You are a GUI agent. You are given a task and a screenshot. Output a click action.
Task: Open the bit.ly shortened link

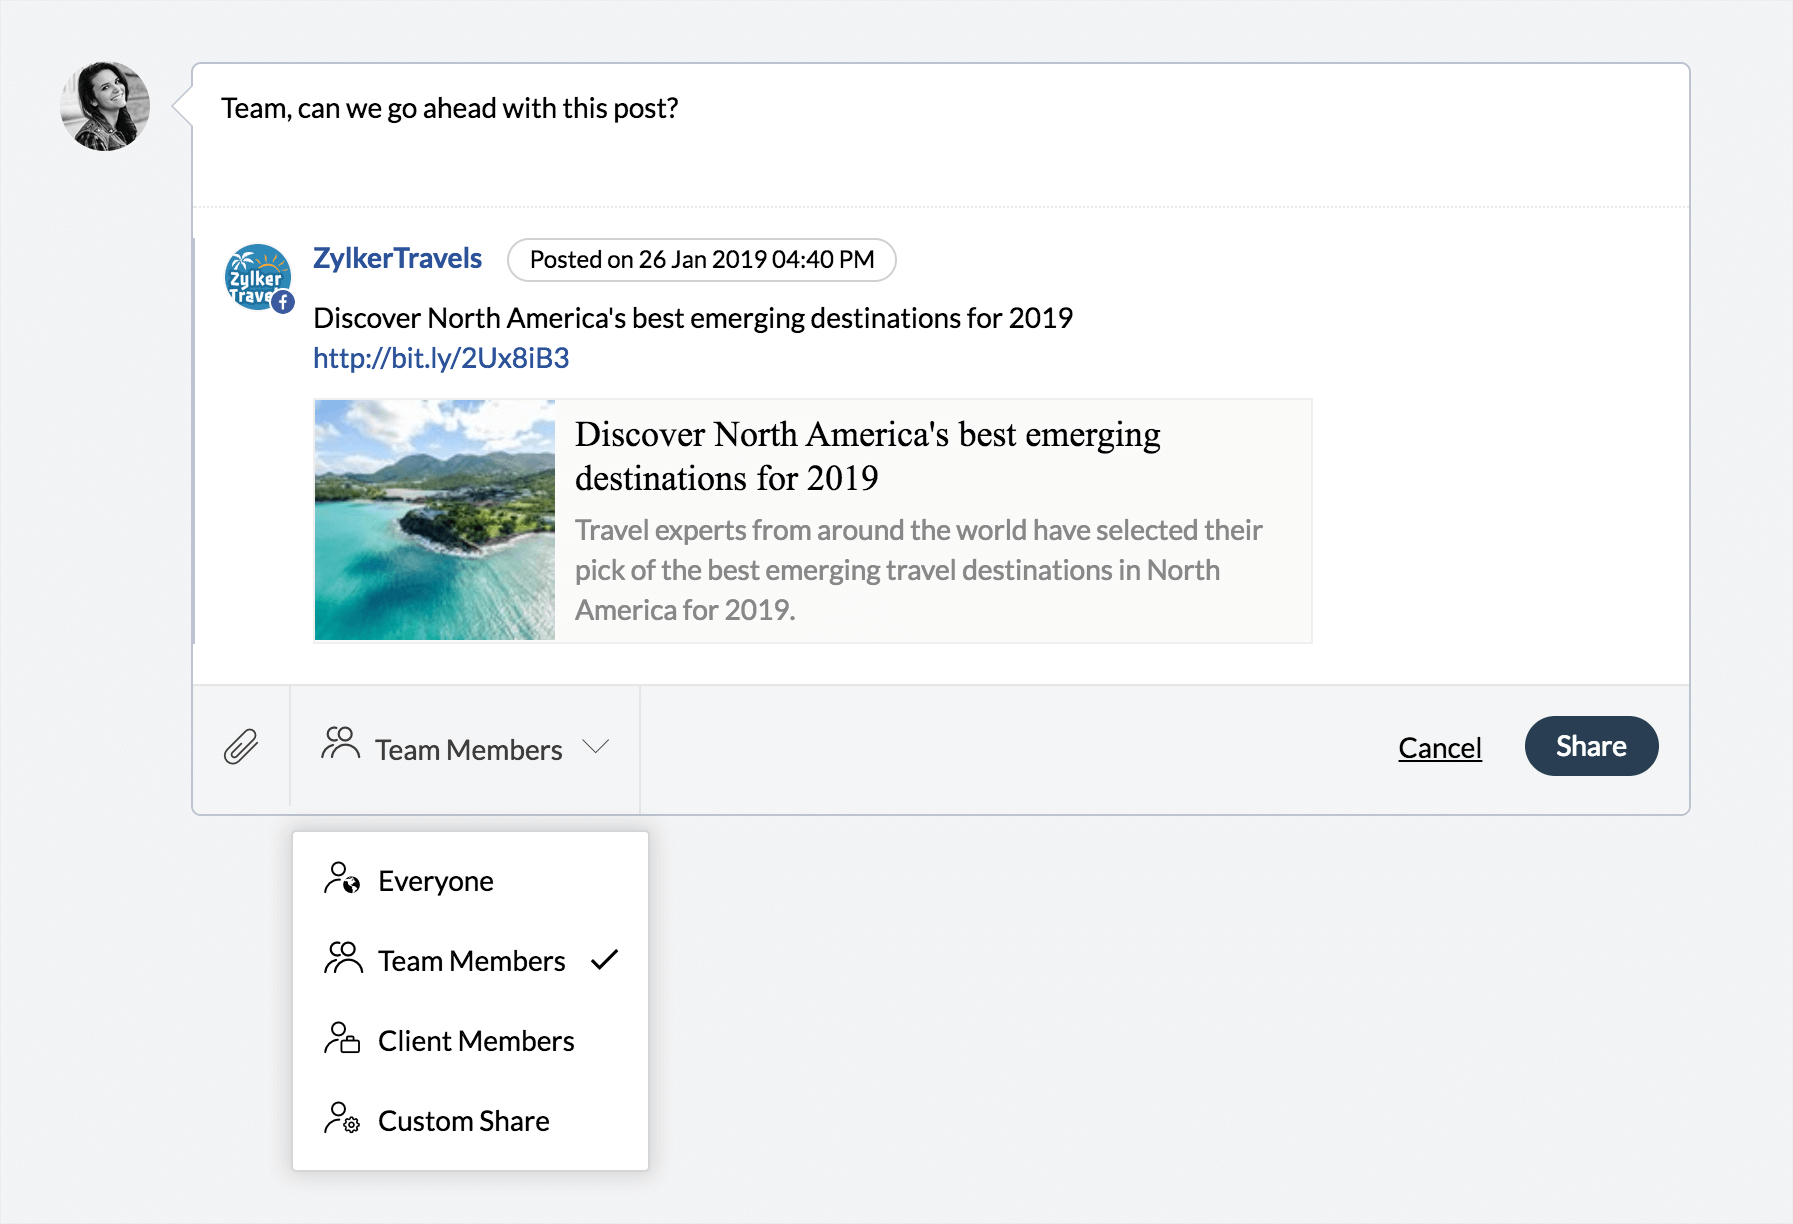441,358
